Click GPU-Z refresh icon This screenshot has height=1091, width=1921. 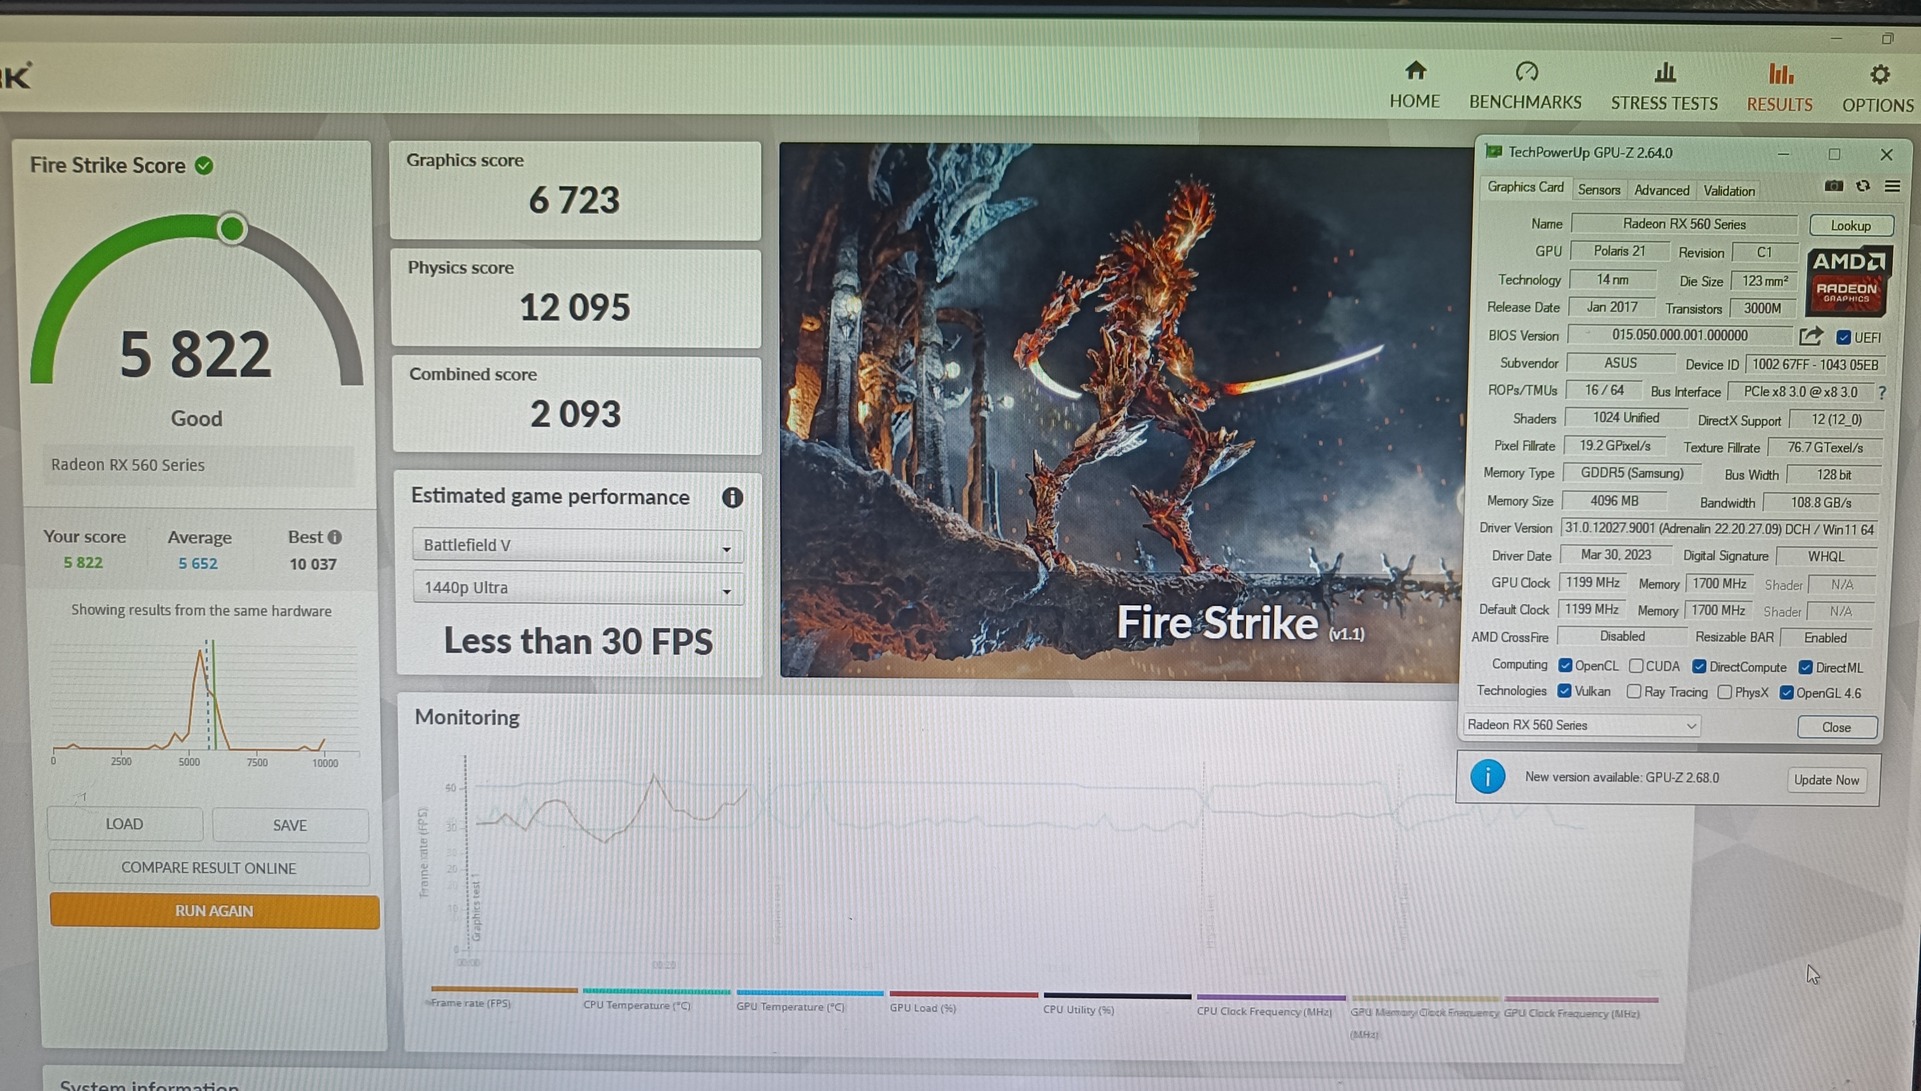click(x=1863, y=186)
